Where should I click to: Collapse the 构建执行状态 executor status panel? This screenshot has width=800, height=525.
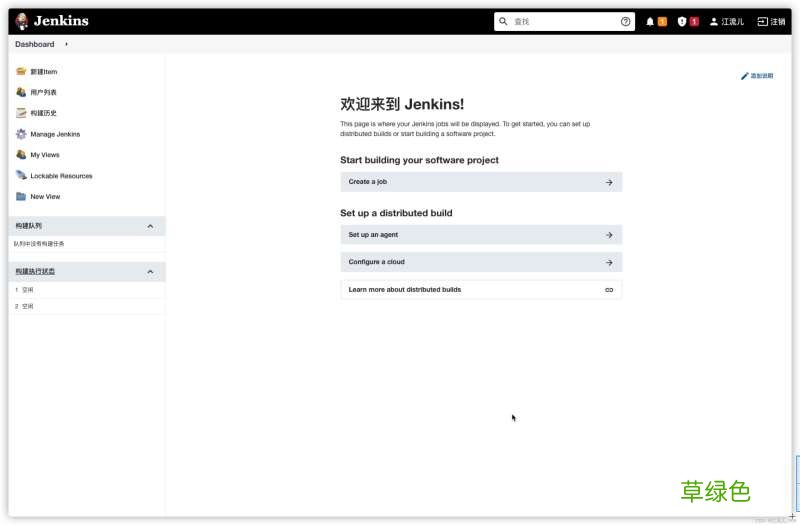(150, 272)
